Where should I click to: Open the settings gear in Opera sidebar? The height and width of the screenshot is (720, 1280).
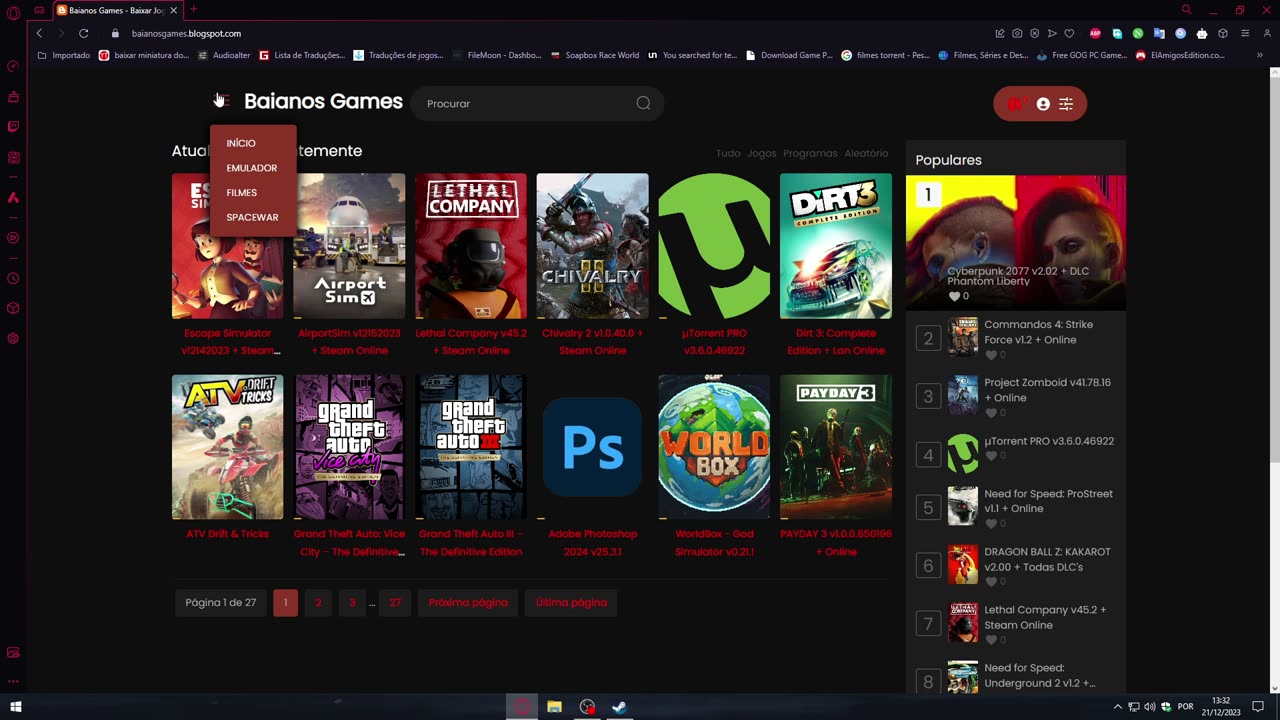(x=13, y=338)
